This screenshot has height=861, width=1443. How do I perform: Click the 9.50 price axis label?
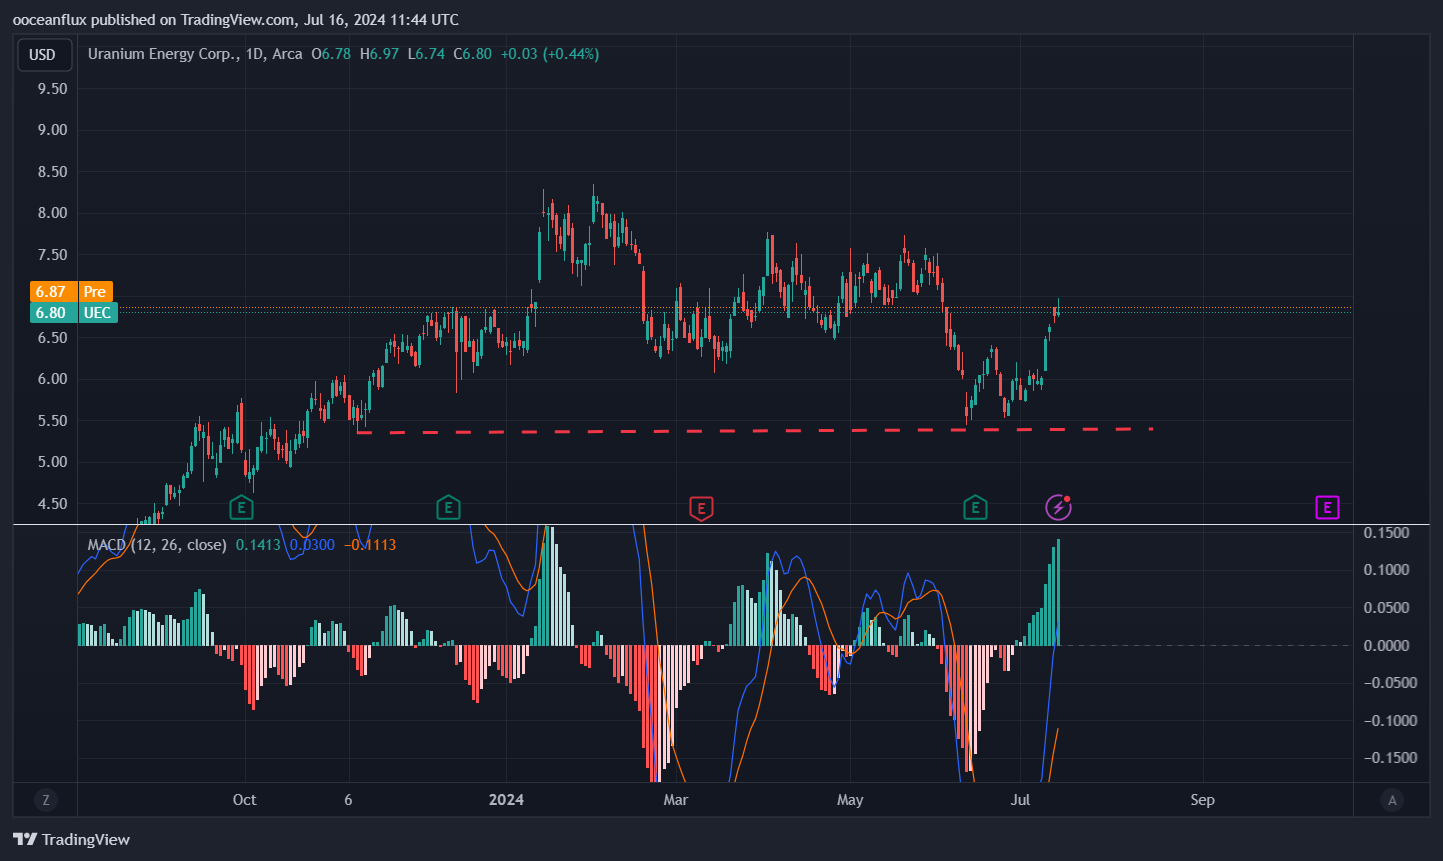coord(51,89)
